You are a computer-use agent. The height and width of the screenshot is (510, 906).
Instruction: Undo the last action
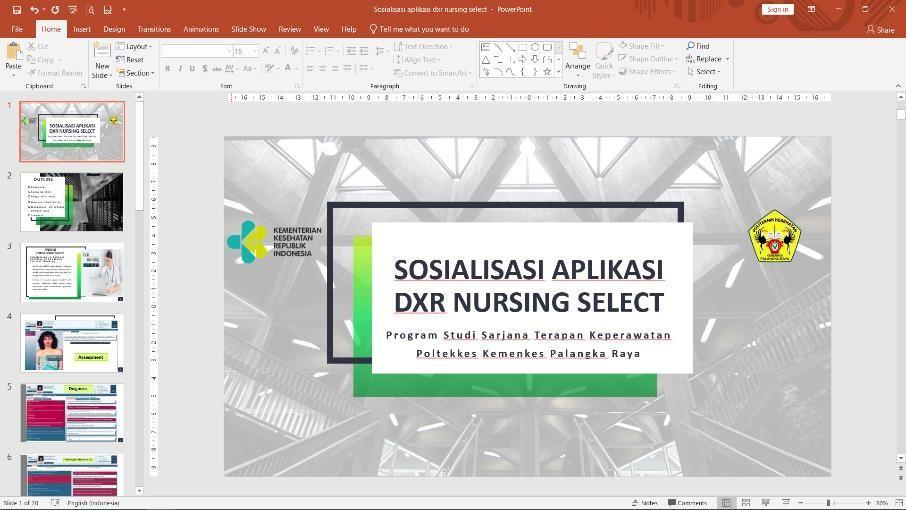pos(35,9)
